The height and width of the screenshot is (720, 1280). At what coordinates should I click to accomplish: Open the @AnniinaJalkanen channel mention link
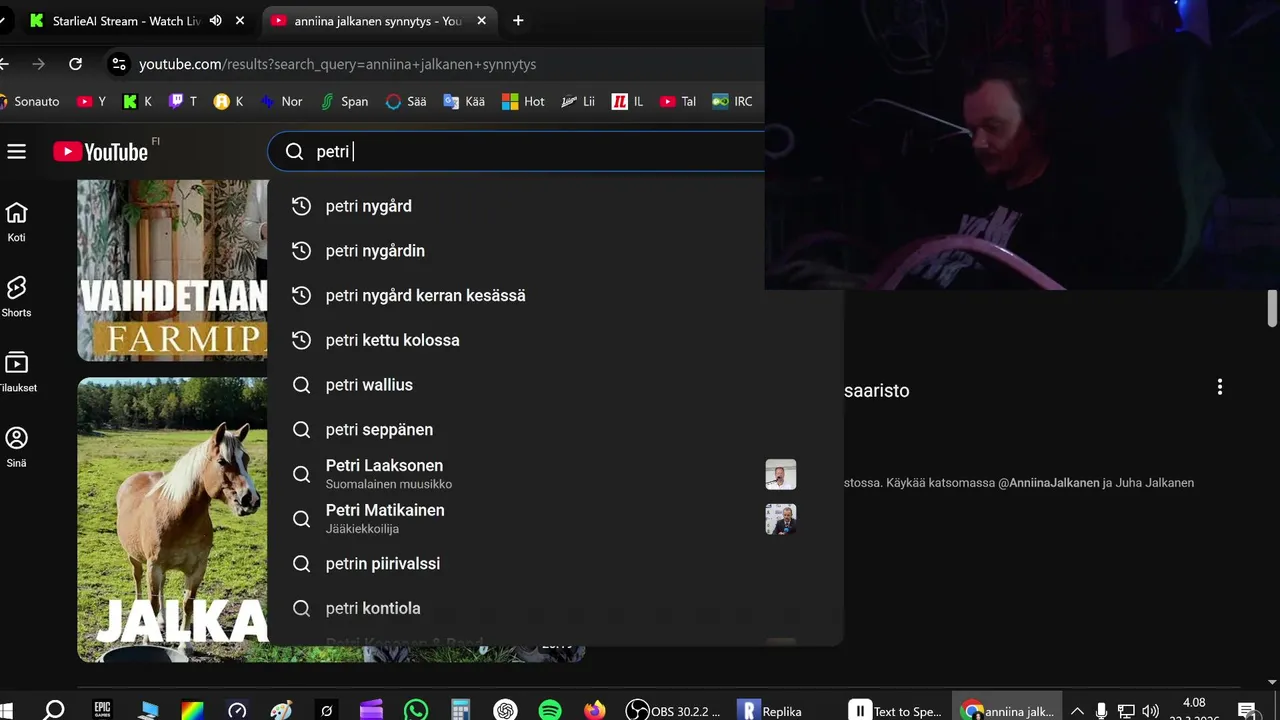pyautogui.click(x=1048, y=483)
